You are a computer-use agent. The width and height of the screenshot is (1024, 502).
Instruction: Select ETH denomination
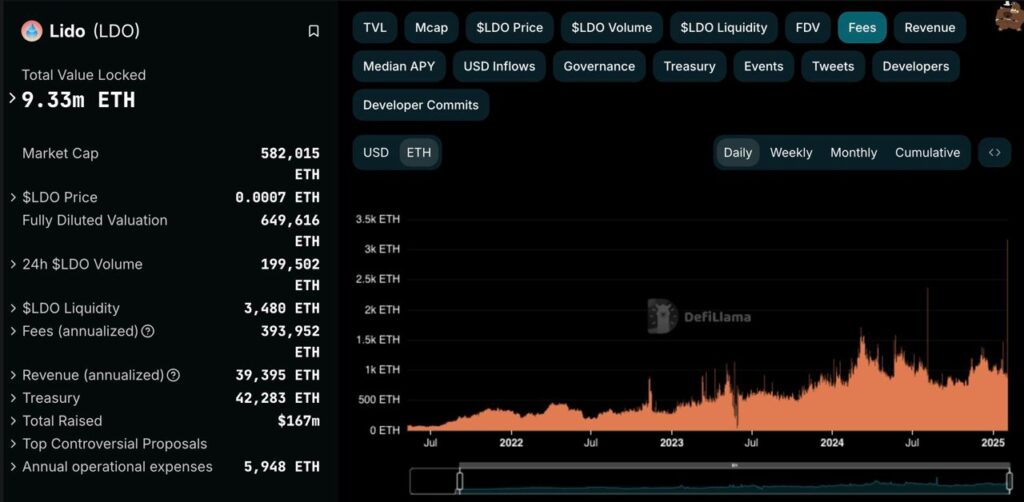(x=419, y=153)
